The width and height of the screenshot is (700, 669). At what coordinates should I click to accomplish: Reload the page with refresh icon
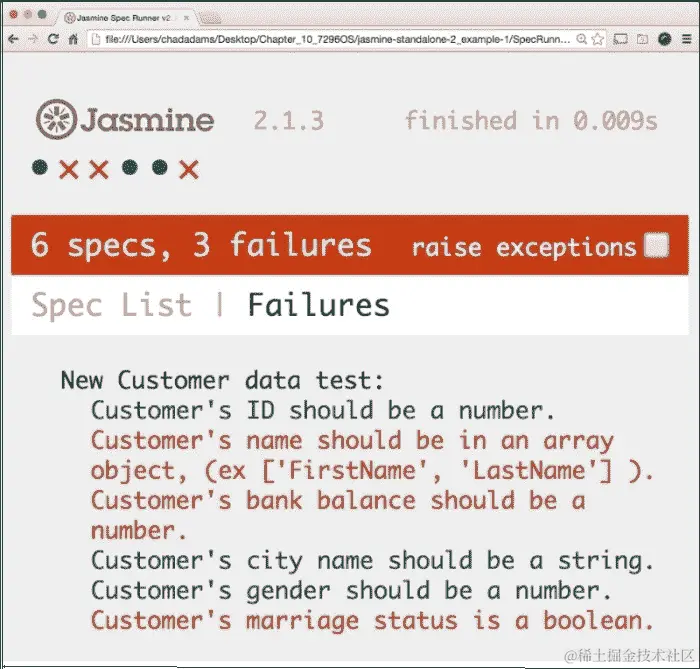(x=53, y=39)
